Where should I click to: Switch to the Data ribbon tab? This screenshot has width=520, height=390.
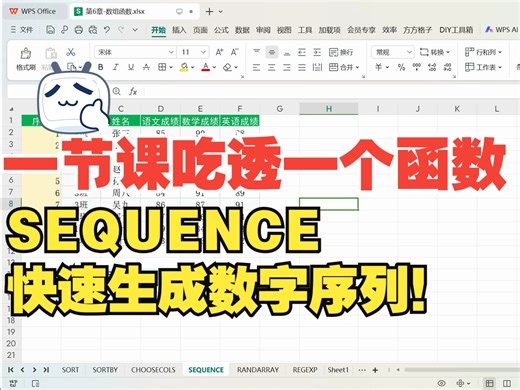point(242,30)
